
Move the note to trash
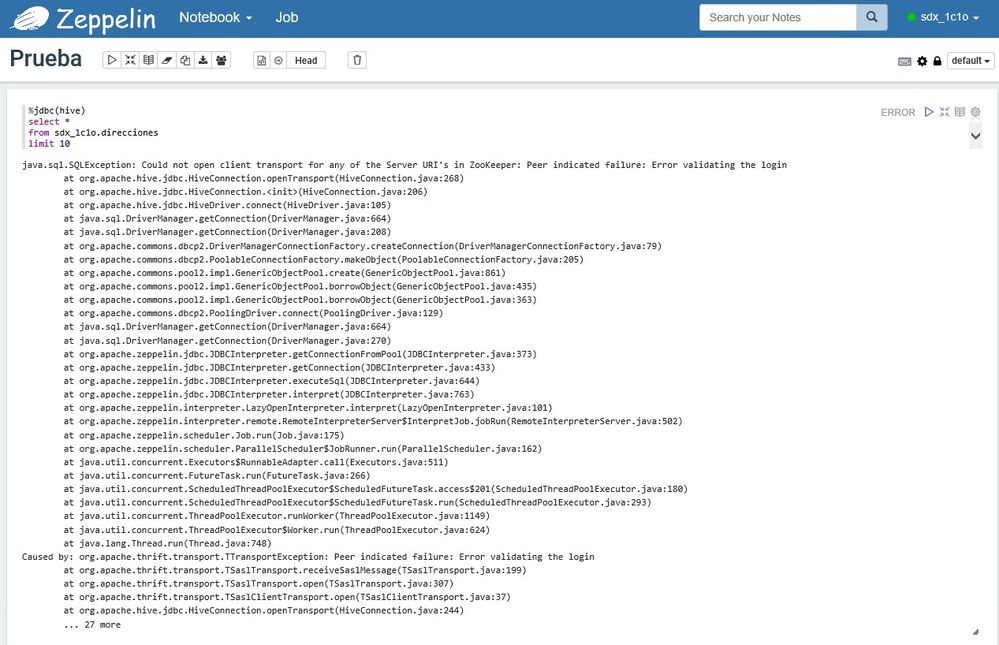pos(357,60)
